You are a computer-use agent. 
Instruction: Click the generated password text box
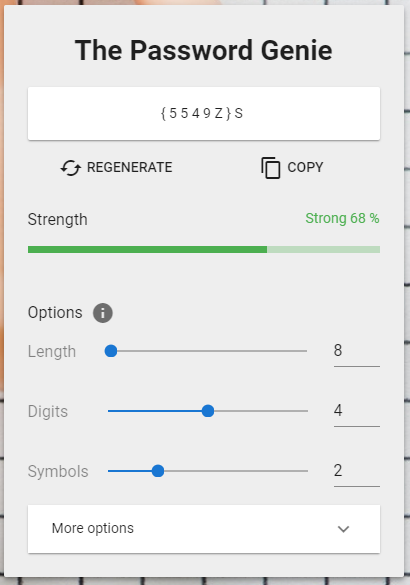(204, 113)
